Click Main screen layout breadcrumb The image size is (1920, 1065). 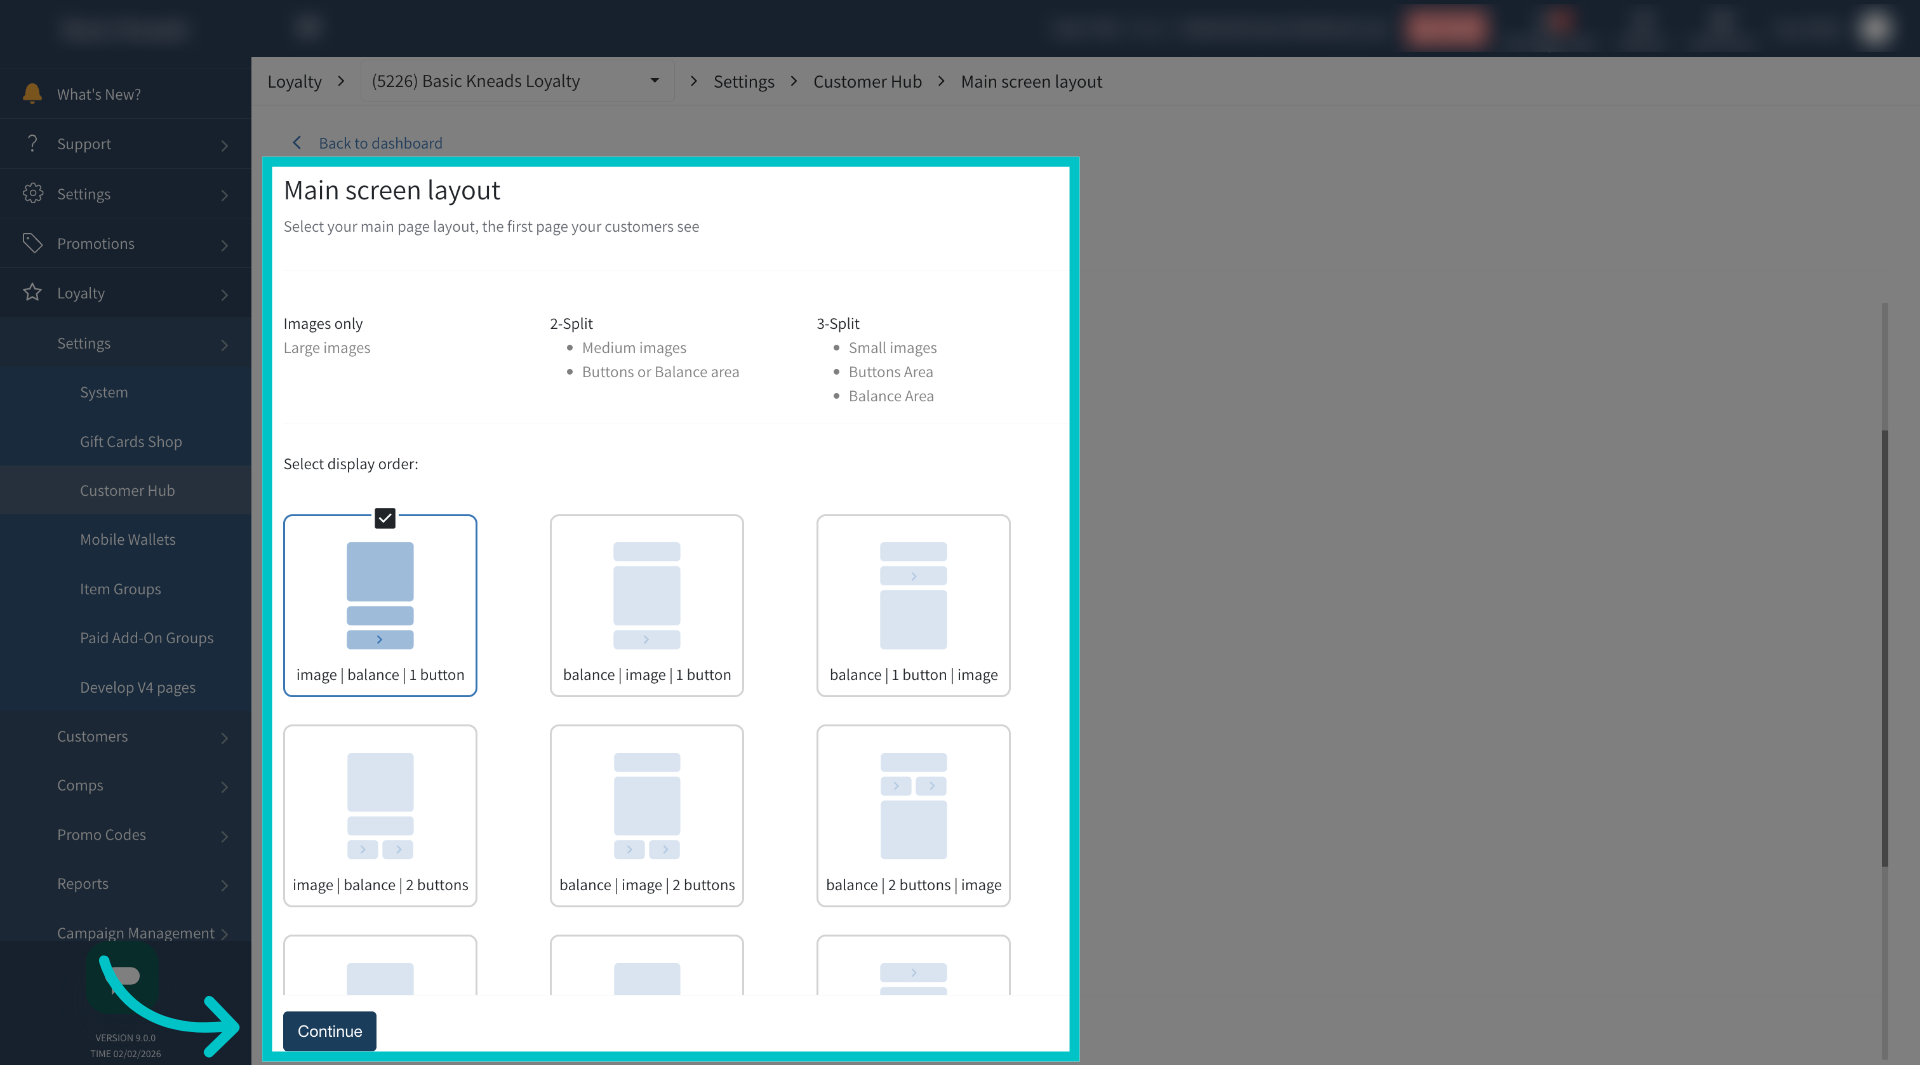1031,81
